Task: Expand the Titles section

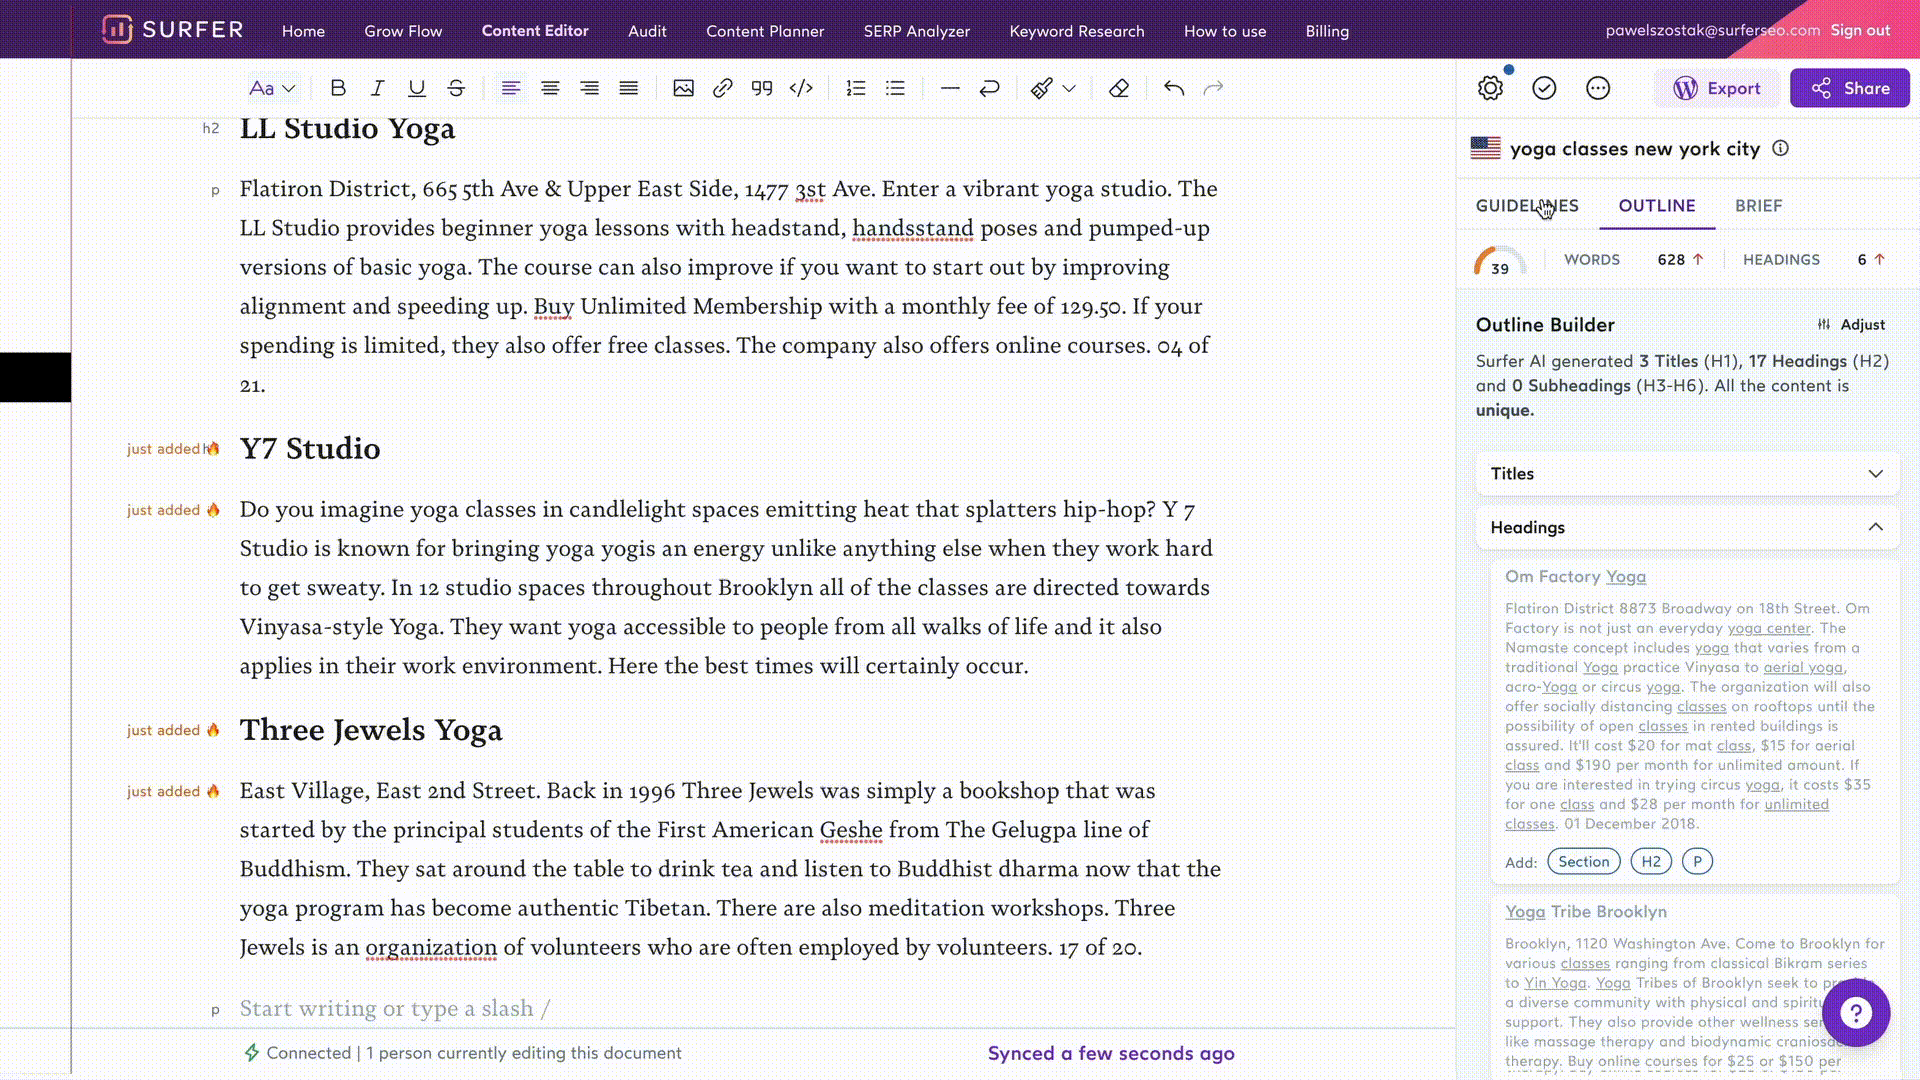Action: coord(1687,473)
